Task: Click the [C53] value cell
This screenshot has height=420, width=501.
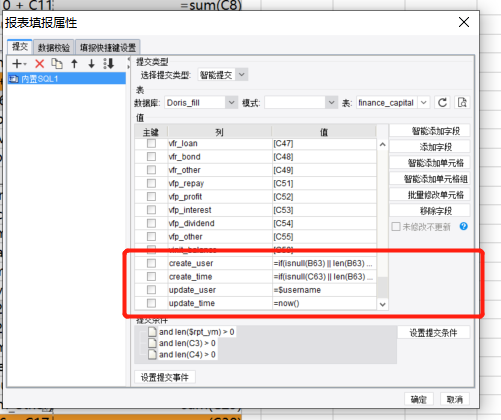Action: click(x=324, y=210)
